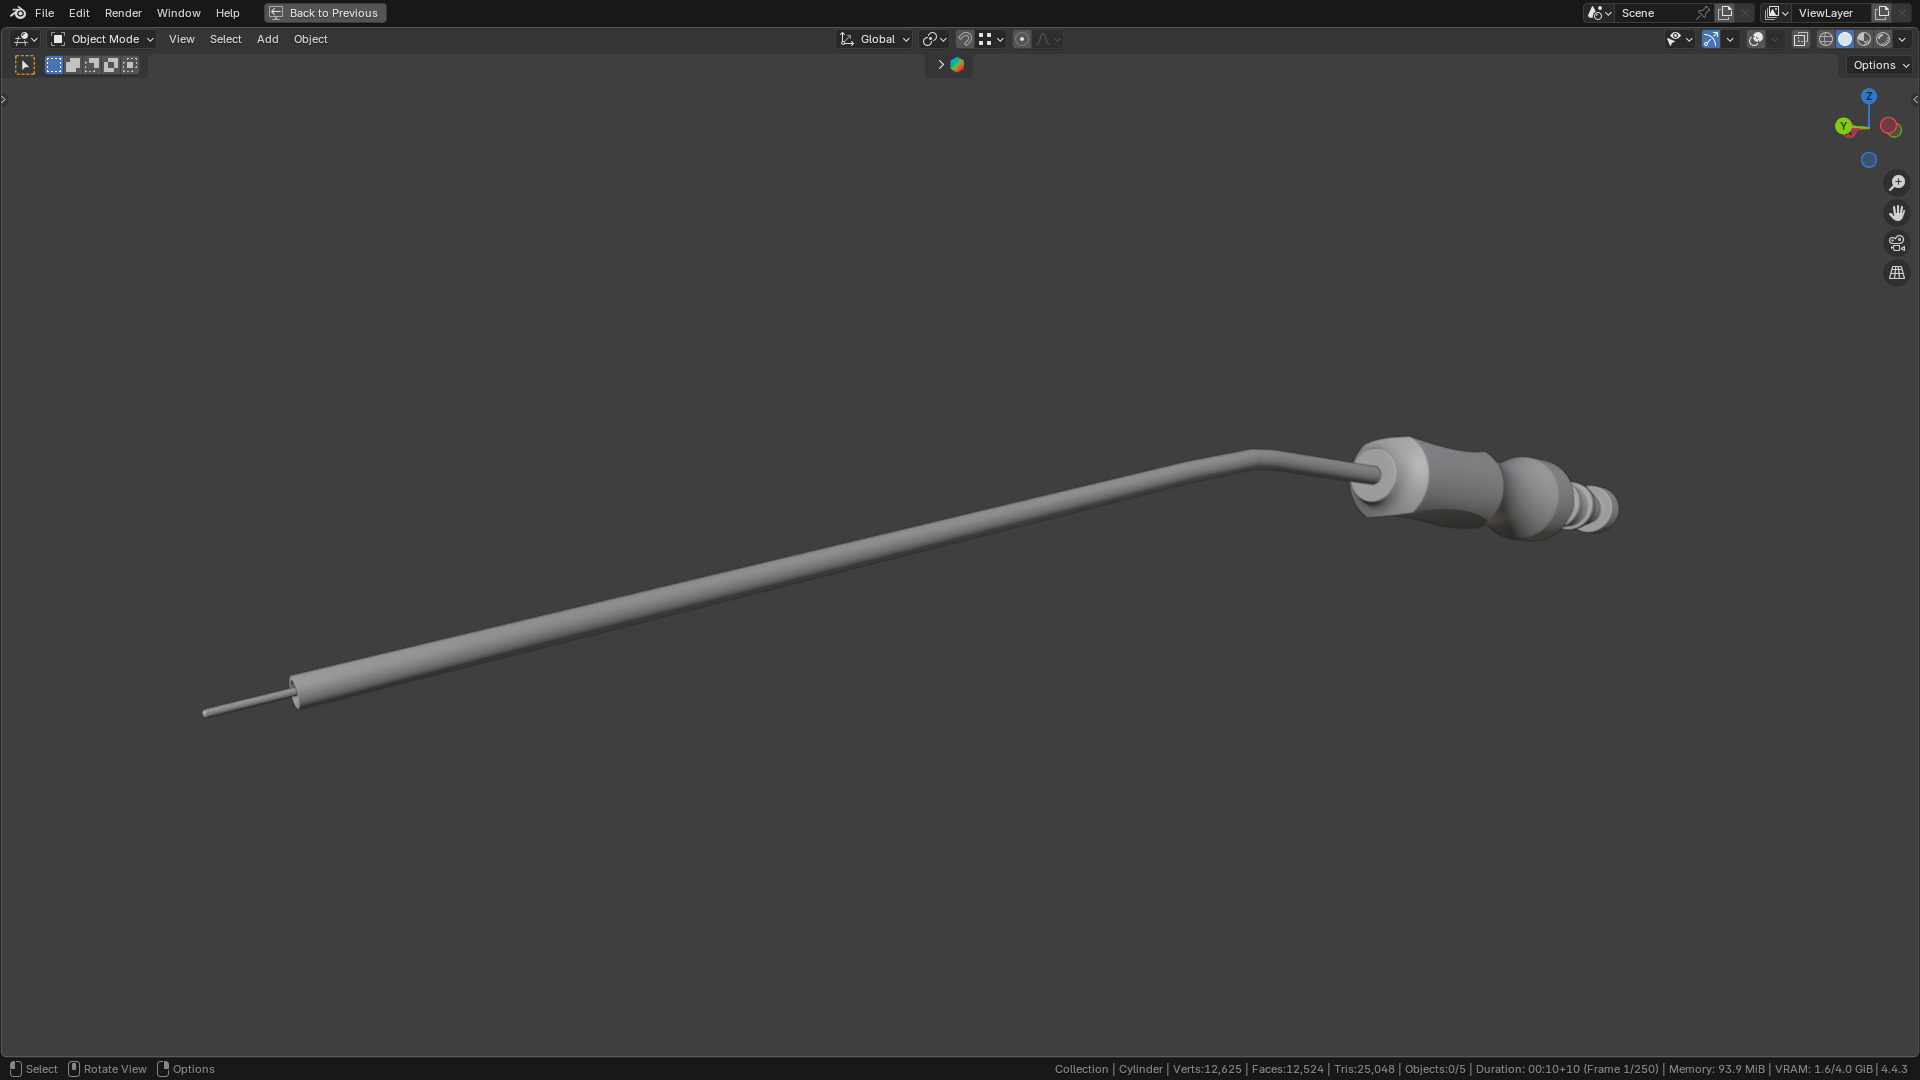This screenshot has height=1080, width=1920.
Task: Open the viewport Add menu
Action: click(267, 39)
